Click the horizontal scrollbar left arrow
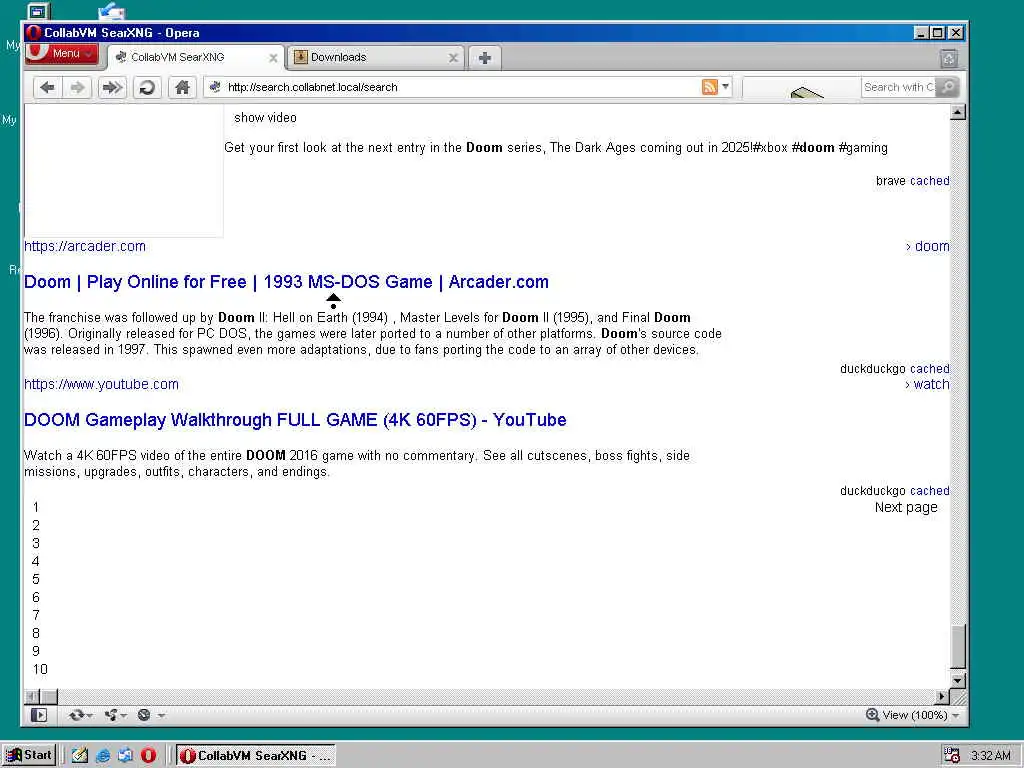The width and height of the screenshot is (1024, 768). 31,696
